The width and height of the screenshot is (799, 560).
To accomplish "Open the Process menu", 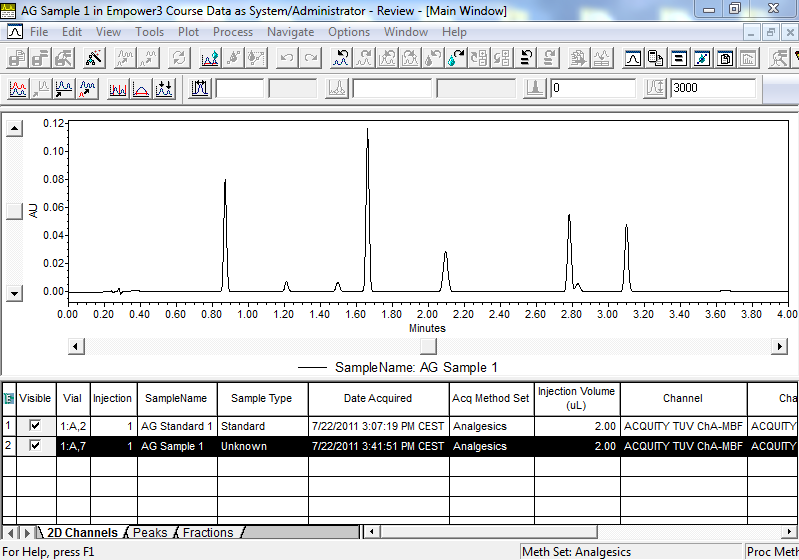I will coord(233,32).
